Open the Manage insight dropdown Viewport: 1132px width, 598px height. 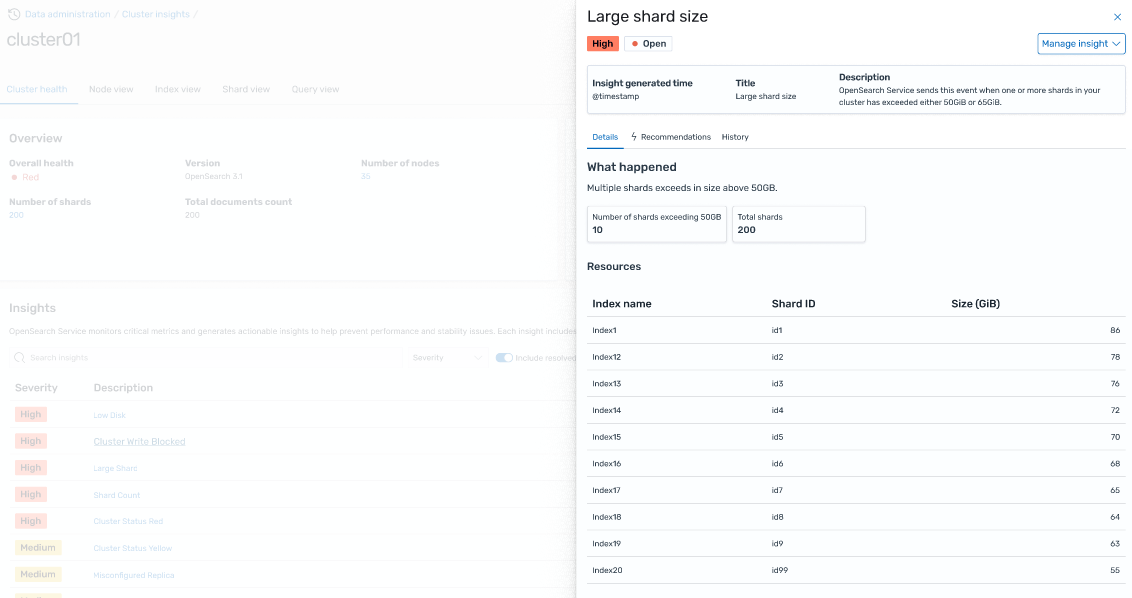tap(1081, 44)
